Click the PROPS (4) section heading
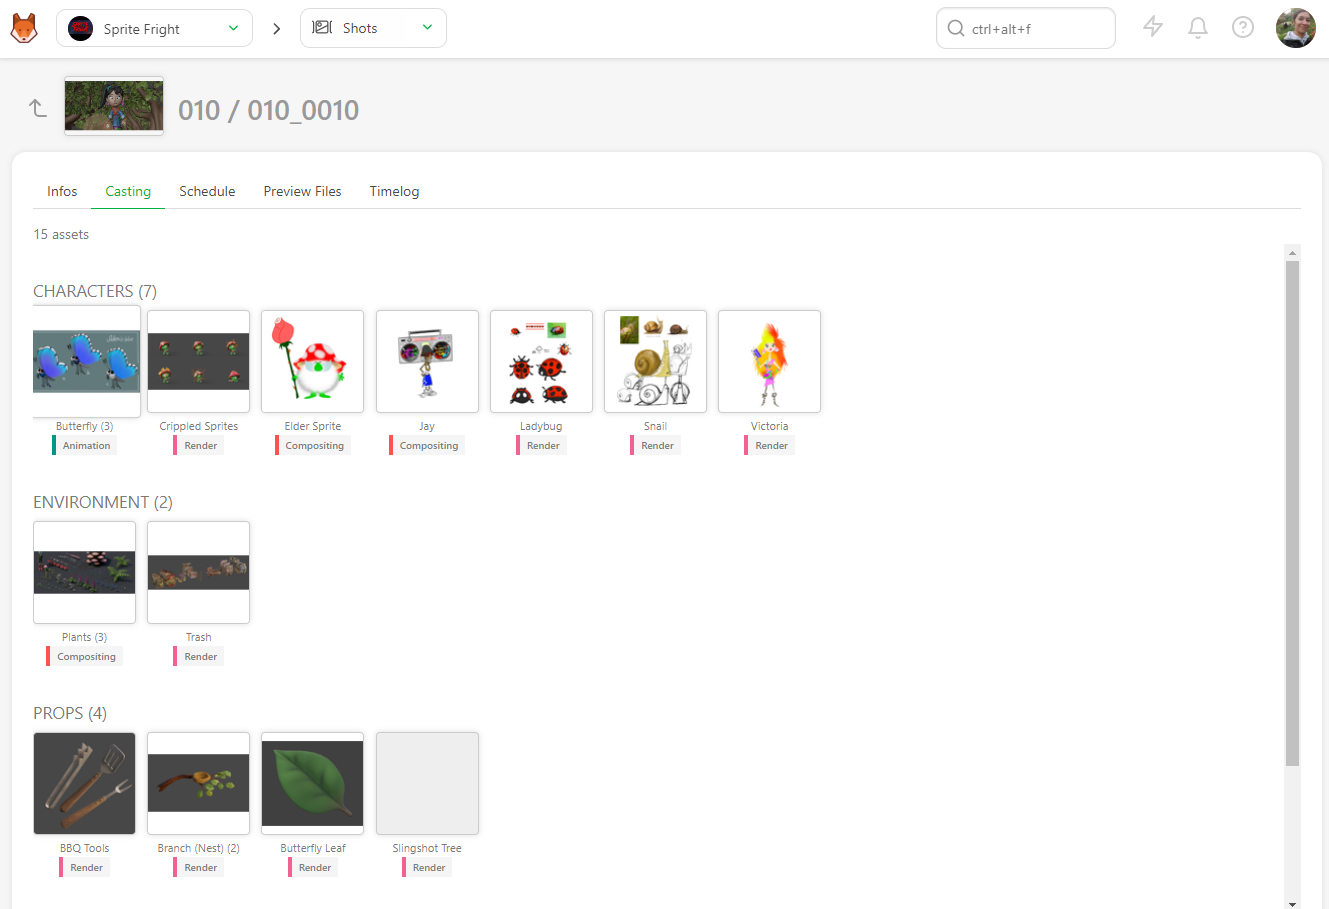 pos(70,713)
